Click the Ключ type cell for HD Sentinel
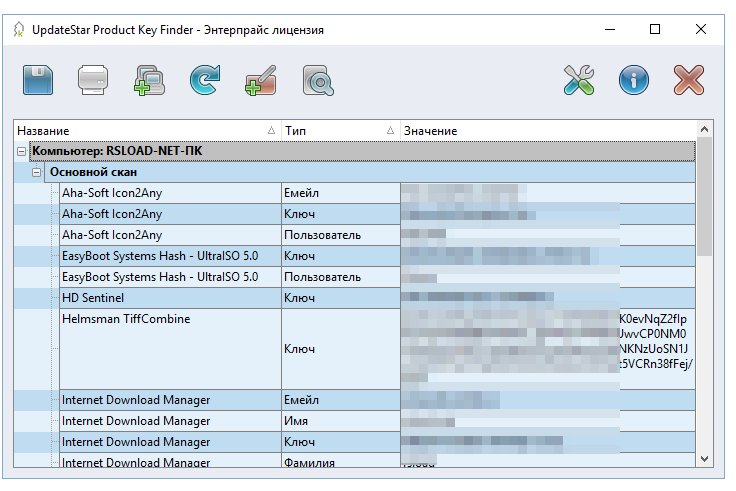This screenshot has width=736, height=491. 341,298
